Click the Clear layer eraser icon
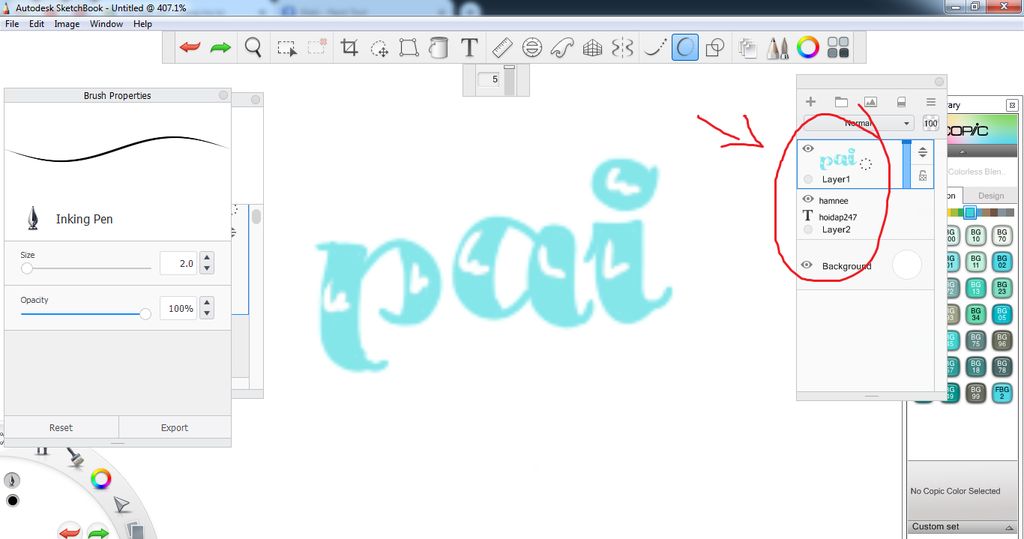Viewport: 1024px width, 539px height. pyautogui.click(x=901, y=102)
